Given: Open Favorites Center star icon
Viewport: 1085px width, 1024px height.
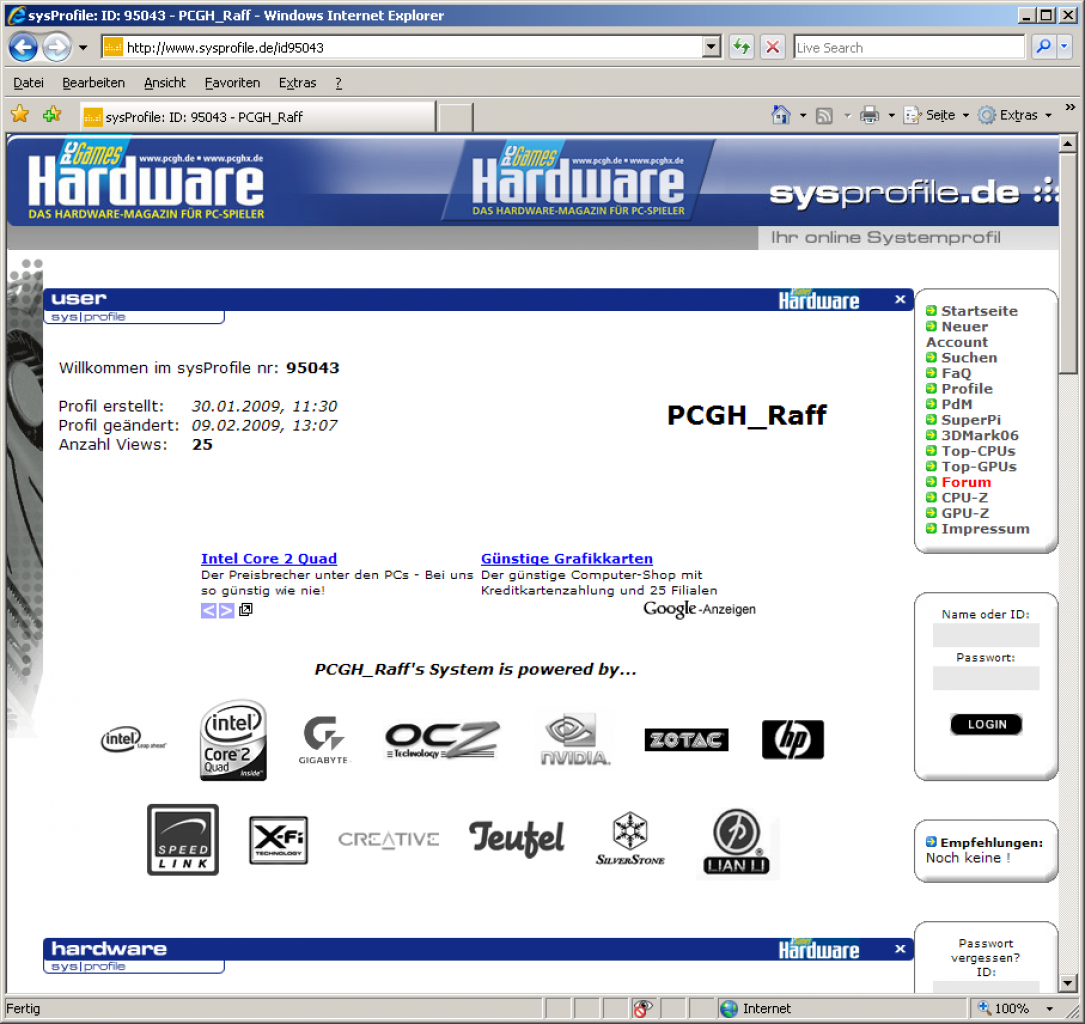Looking at the screenshot, I should (20, 114).
